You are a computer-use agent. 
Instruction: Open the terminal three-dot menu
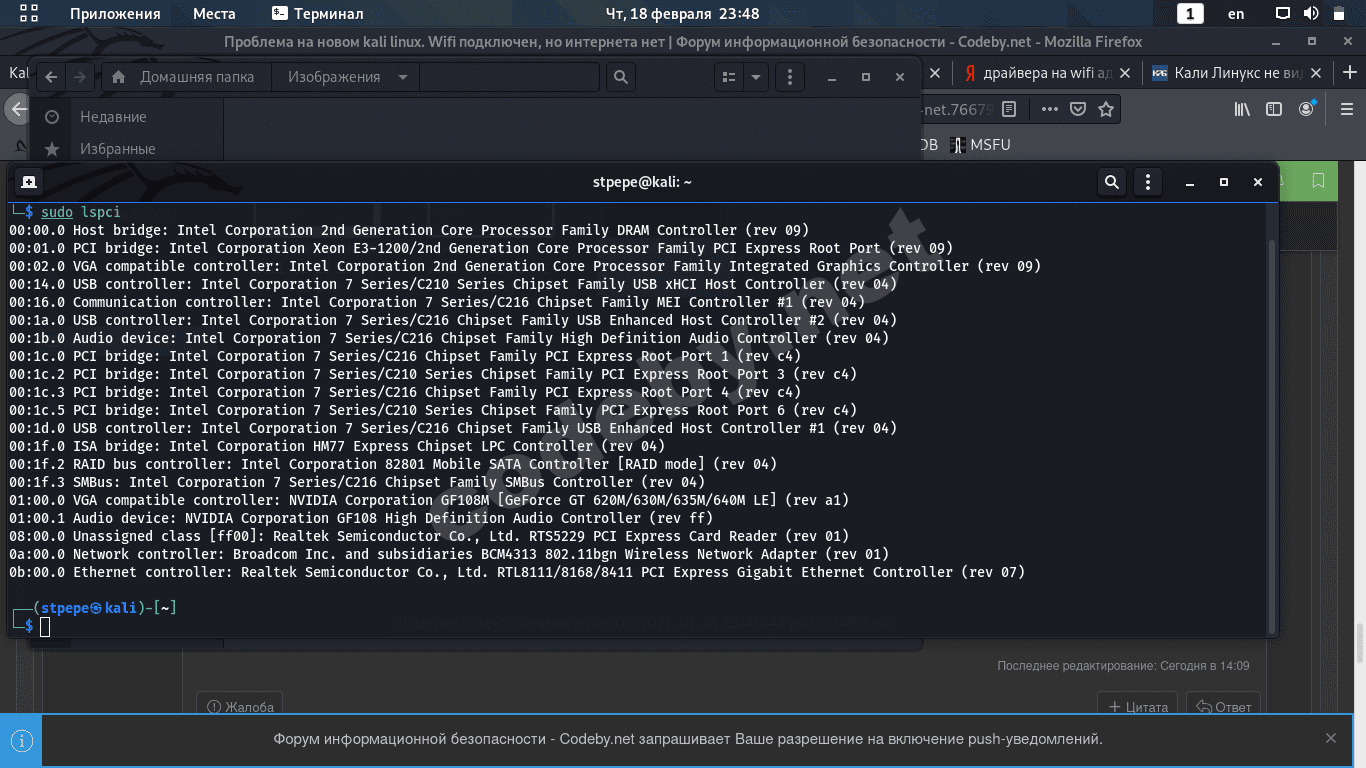(x=1148, y=182)
